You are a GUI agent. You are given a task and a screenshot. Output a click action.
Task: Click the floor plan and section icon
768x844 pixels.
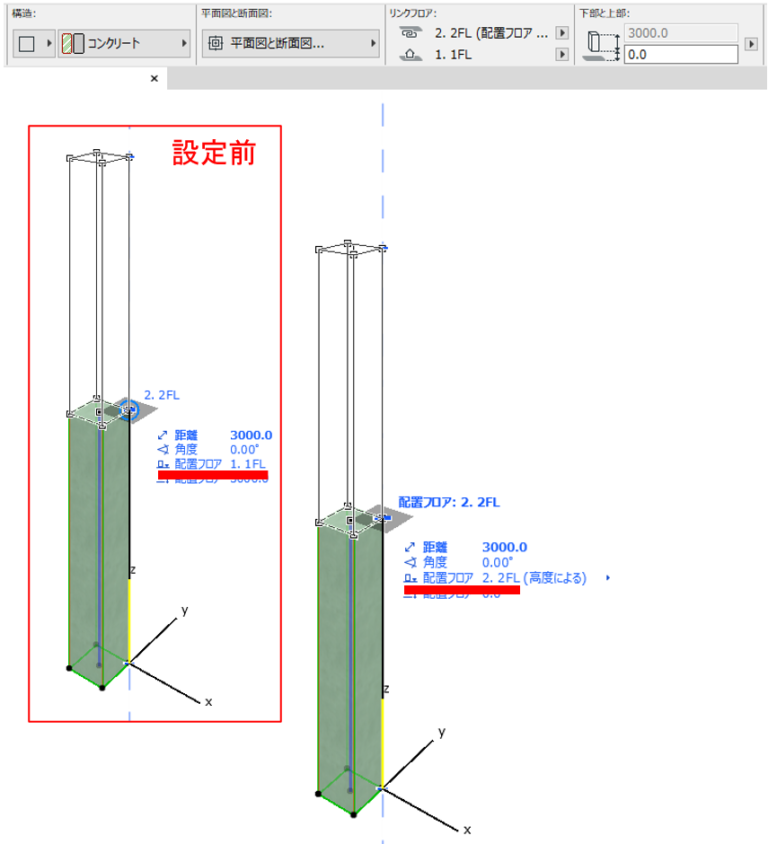coord(215,43)
